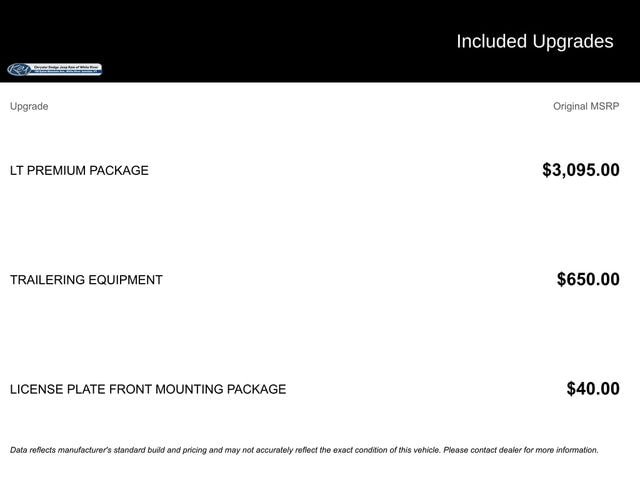Viewport: 640px width, 480px height.
Task: Click the Included Upgrades heading
Action: 535,42
